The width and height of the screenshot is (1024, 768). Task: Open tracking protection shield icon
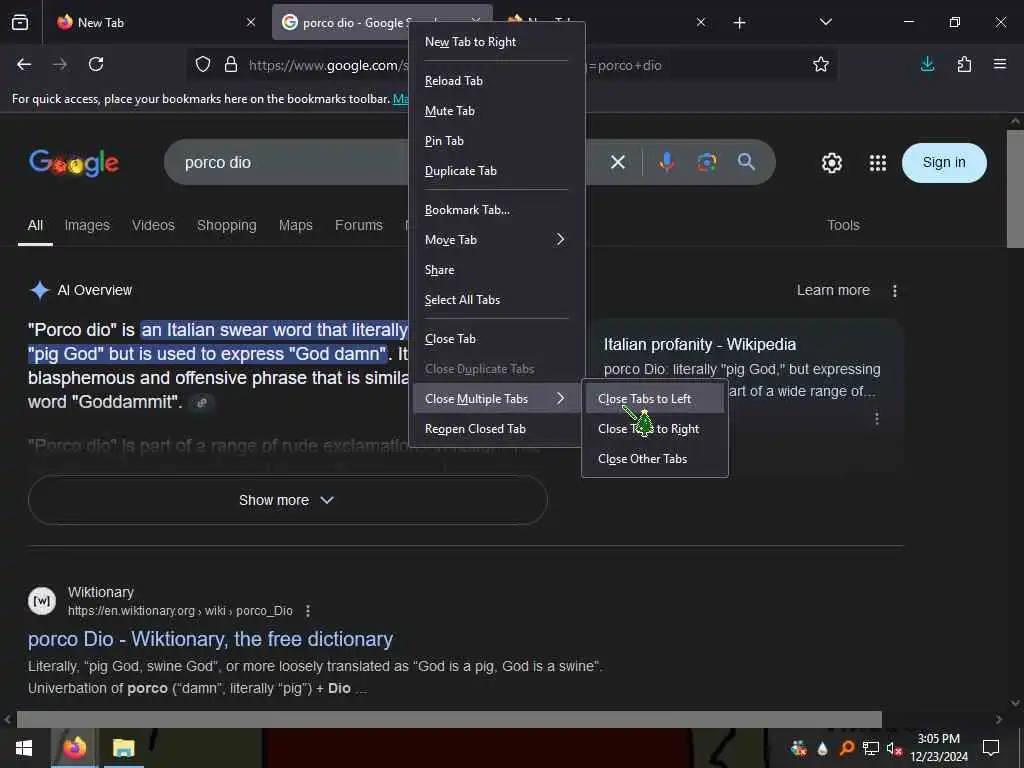pos(203,64)
